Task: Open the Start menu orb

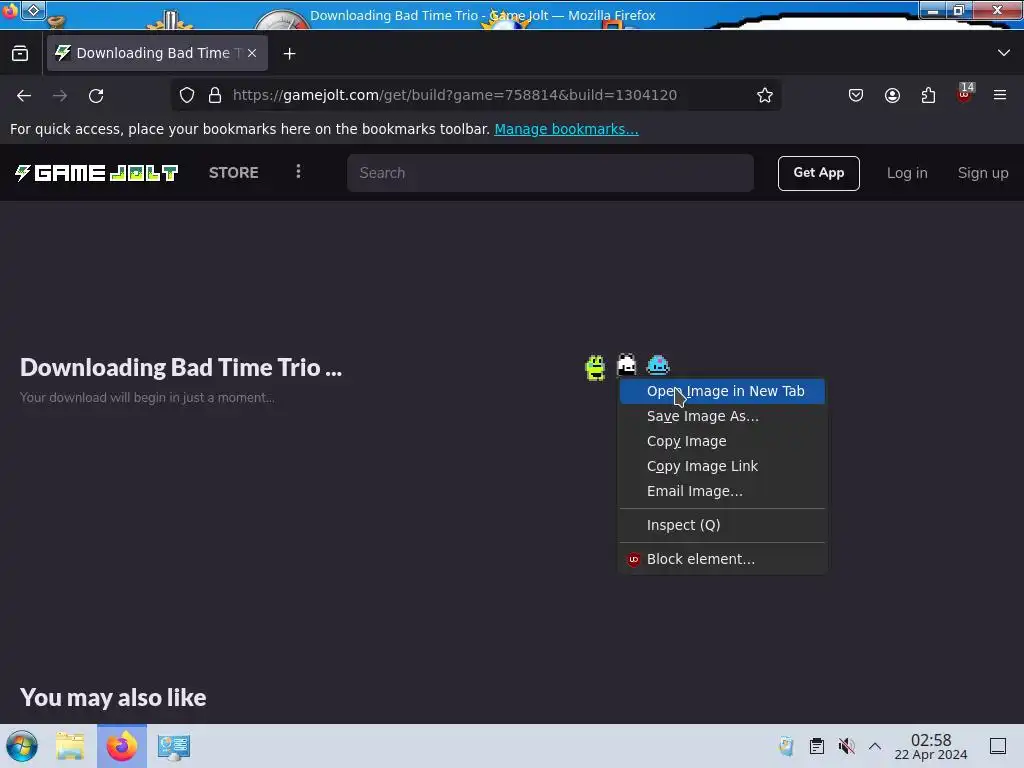Action: tap(22, 746)
